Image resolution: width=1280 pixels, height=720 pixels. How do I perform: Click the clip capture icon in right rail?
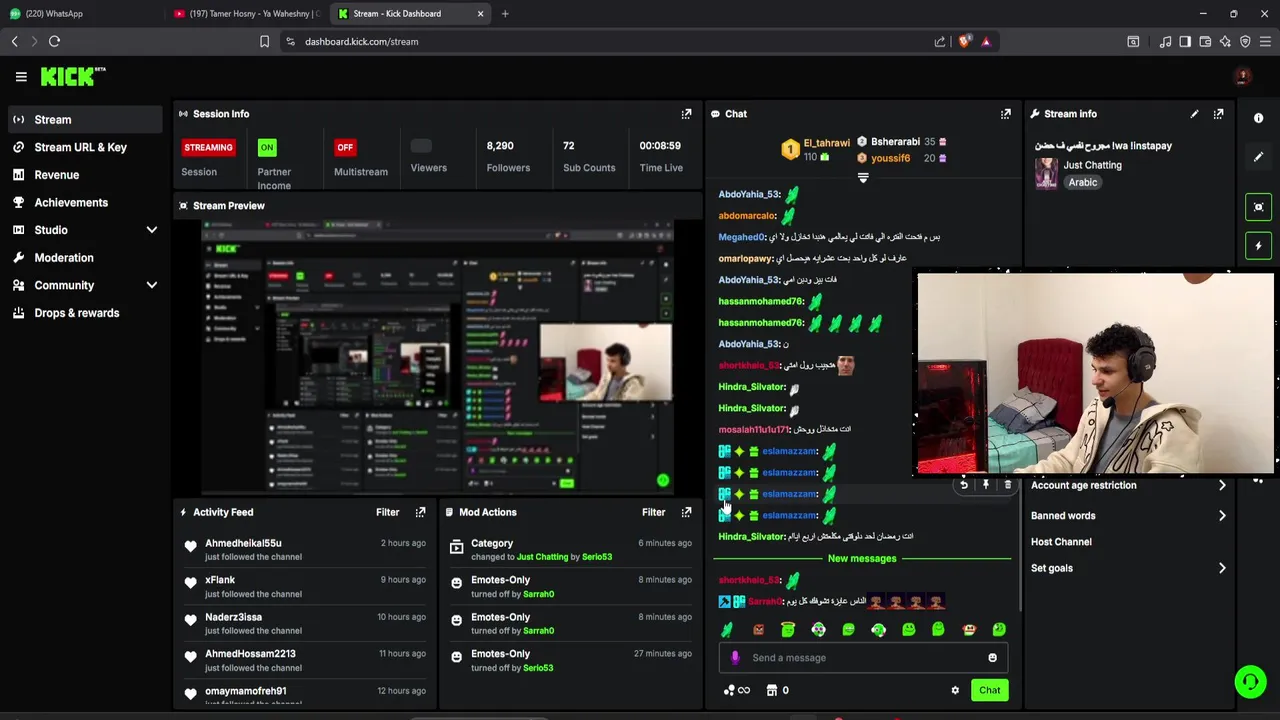(1258, 207)
